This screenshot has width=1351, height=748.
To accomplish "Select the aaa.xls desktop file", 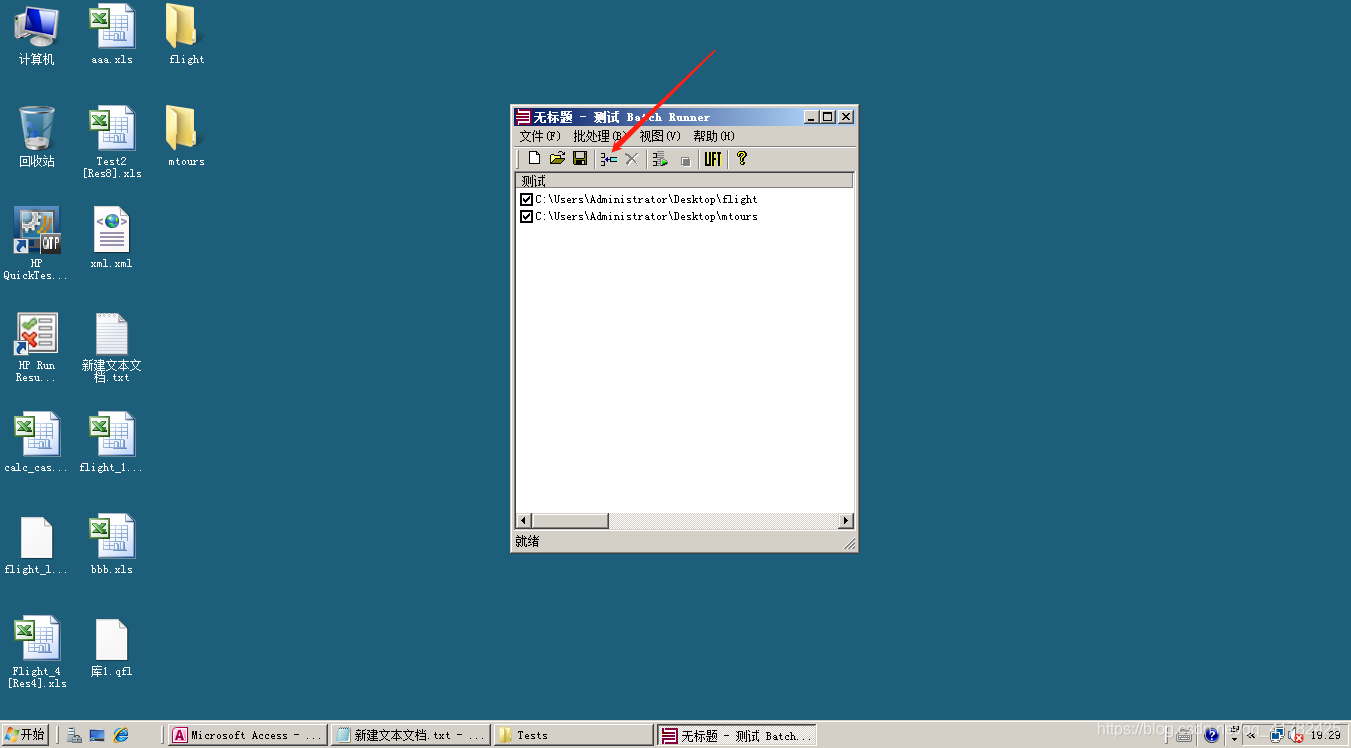I will click(x=112, y=35).
